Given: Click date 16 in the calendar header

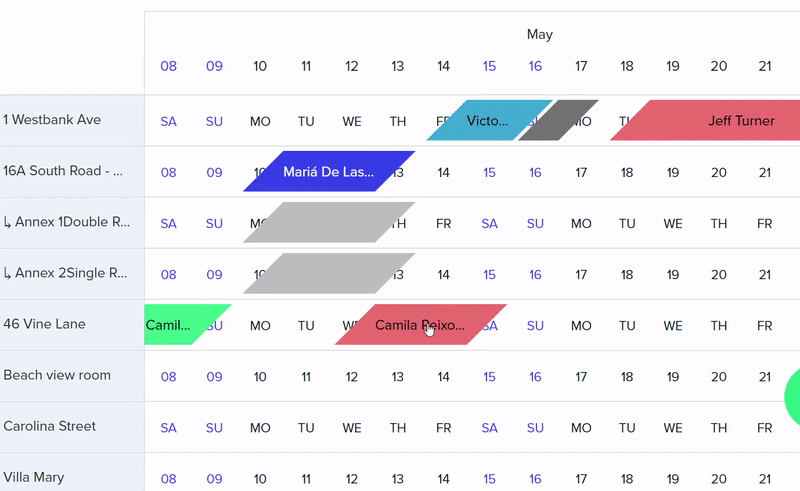Looking at the screenshot, I should (x=535, y=66).
